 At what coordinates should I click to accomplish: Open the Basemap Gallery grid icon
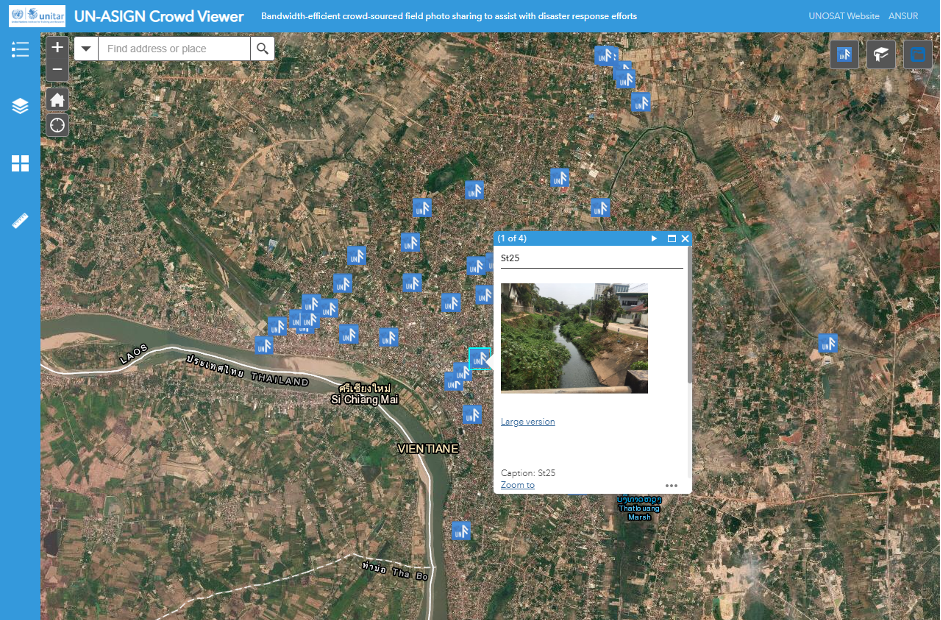pos(20,163)
